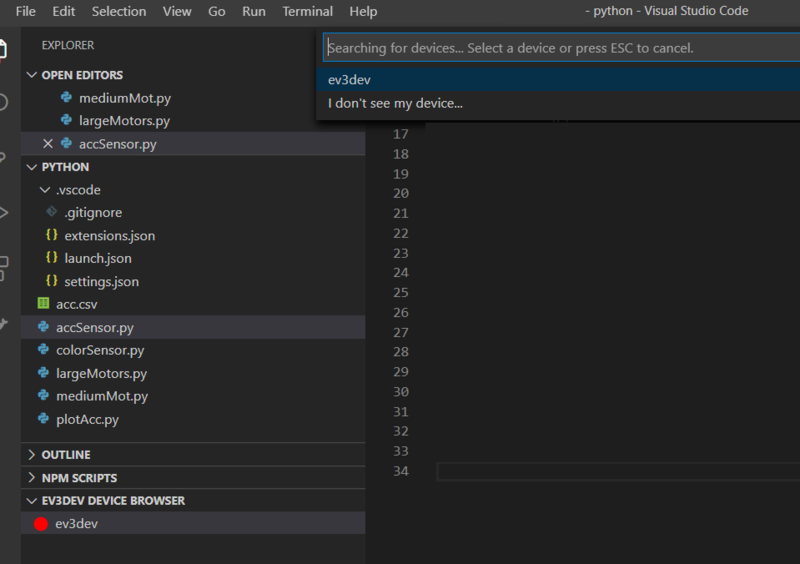Select accSensor.py in open editors list

pos(193,144)
